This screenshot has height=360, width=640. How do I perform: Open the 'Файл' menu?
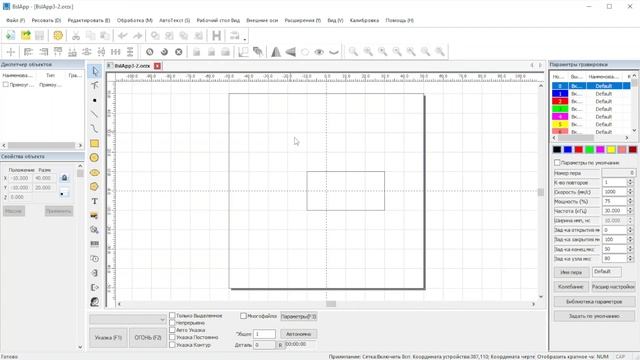(16, 20)
